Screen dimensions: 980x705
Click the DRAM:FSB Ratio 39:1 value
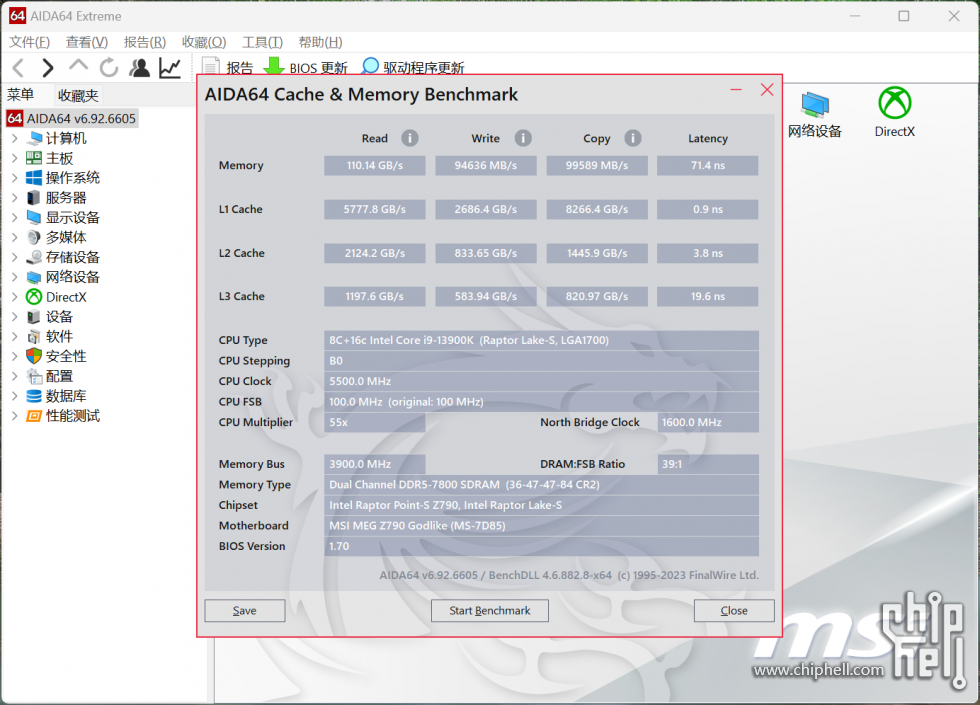[708, 464]
